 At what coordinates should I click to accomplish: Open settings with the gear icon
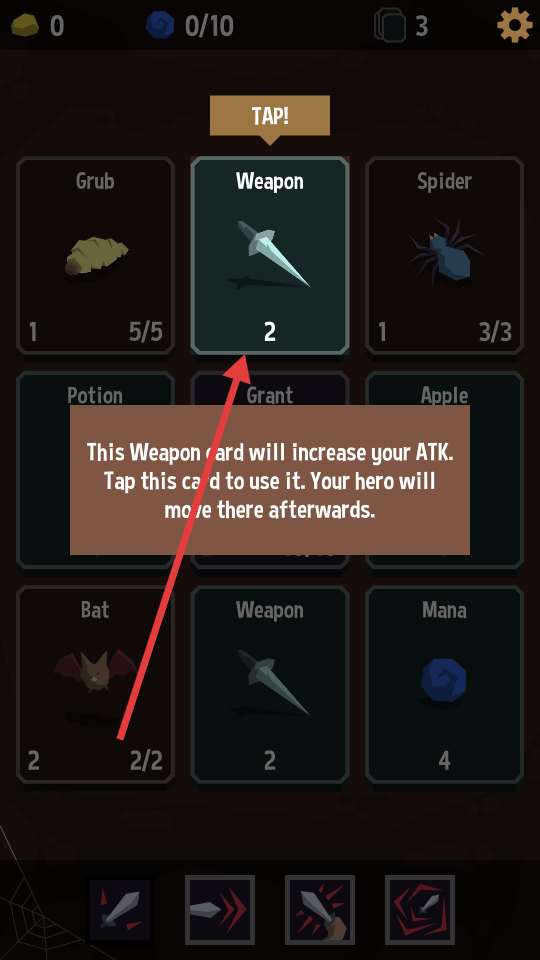514,25
